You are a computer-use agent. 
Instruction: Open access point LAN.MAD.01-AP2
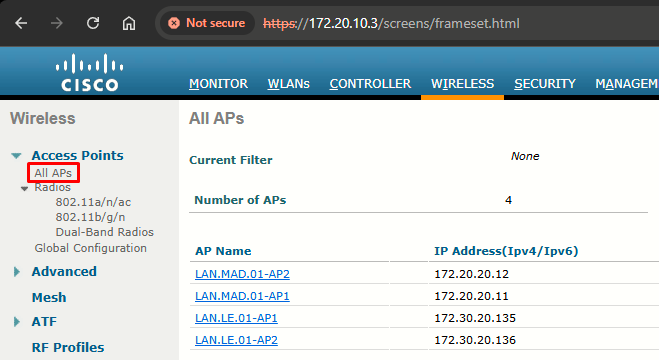(243, 274)
